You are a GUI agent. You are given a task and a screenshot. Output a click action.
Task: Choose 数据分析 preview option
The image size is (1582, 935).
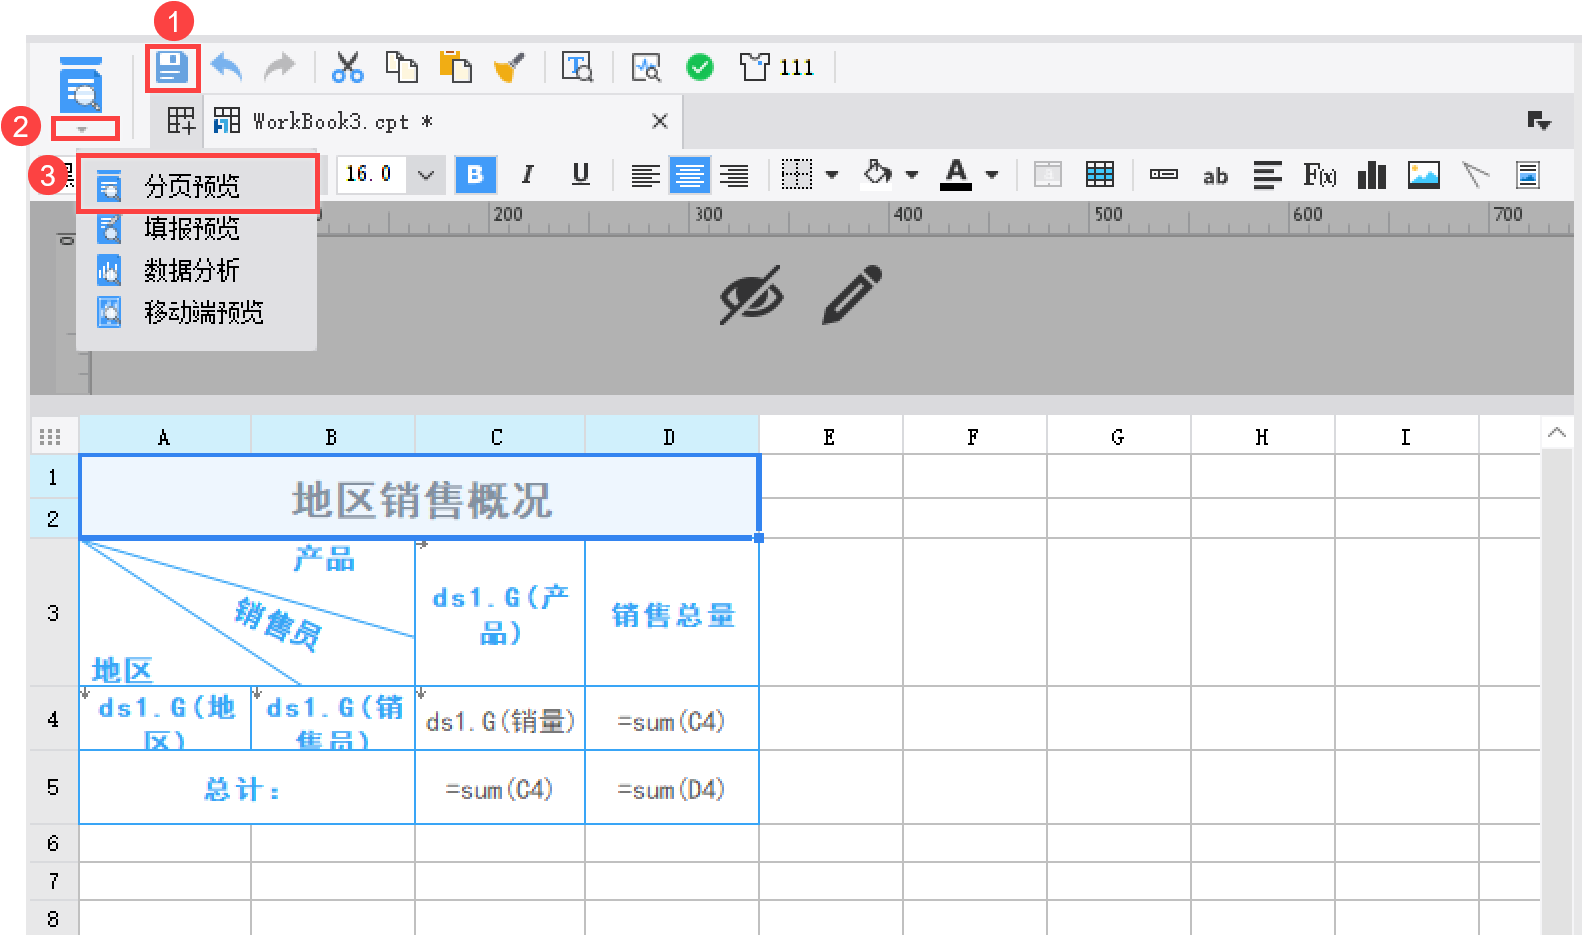(199, 270)
